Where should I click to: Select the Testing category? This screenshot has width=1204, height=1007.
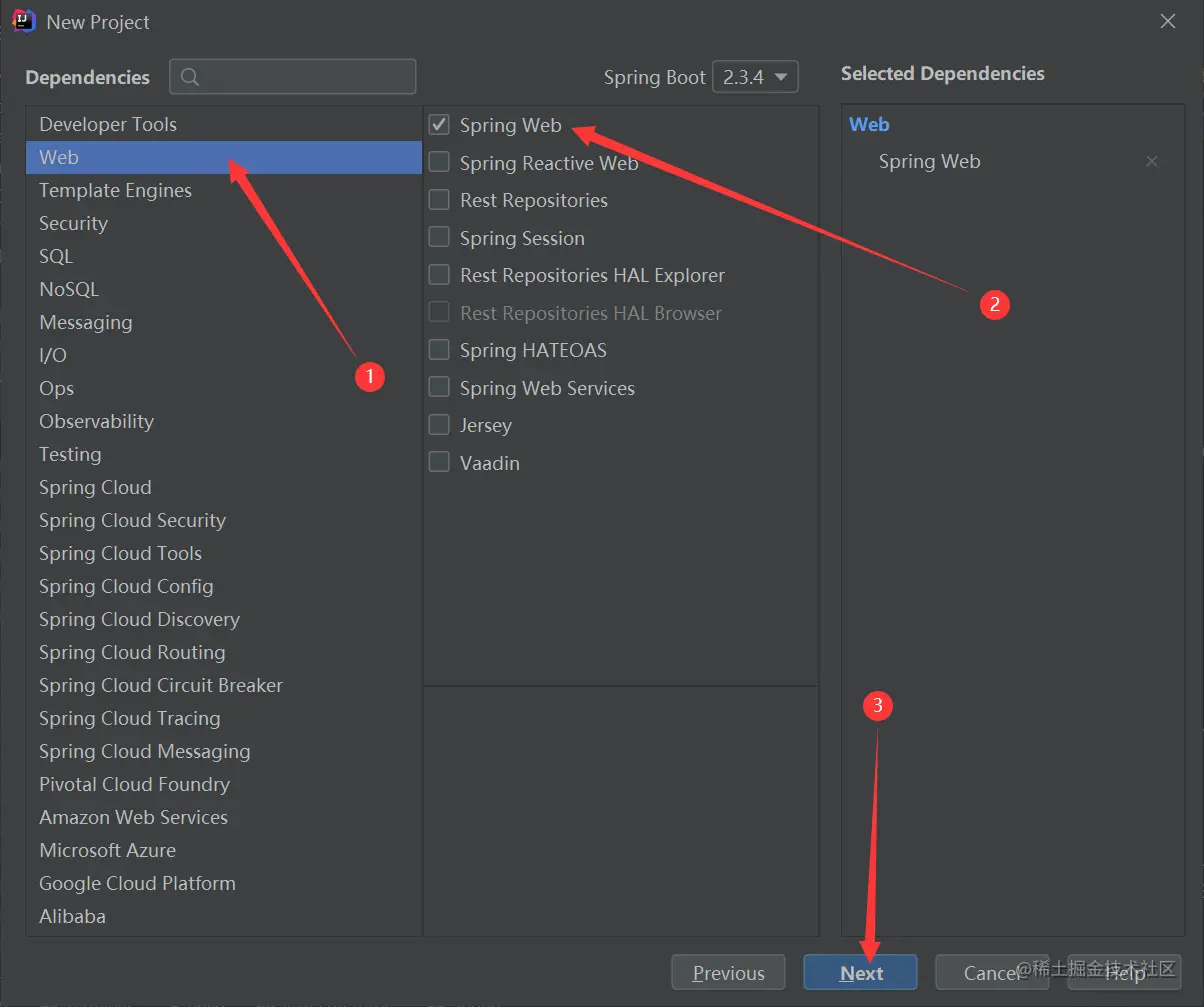coord(224,454)
